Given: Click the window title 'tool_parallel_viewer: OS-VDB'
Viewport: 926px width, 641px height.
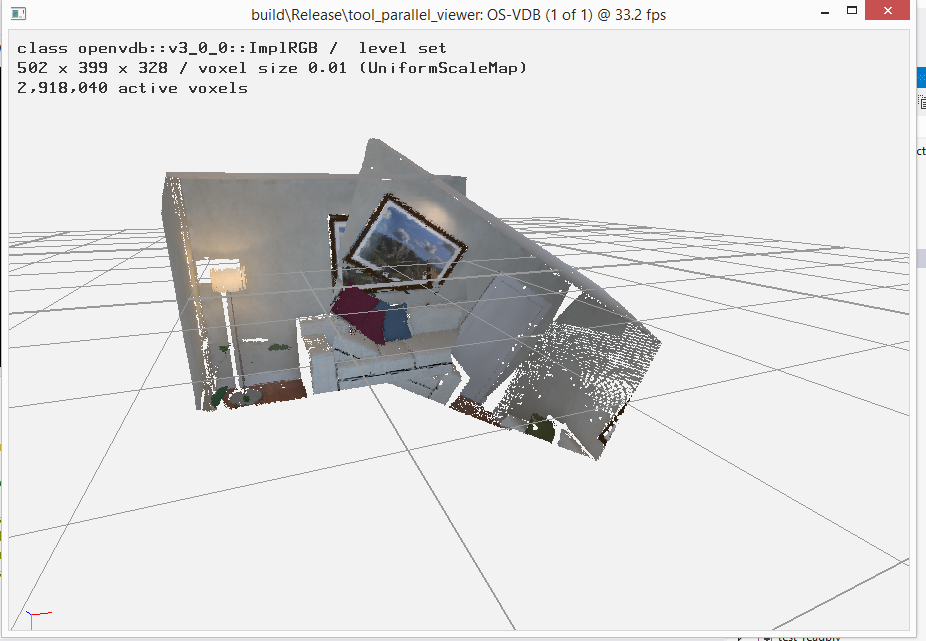Looking at the screenshot, I should (x=458, y=15).
